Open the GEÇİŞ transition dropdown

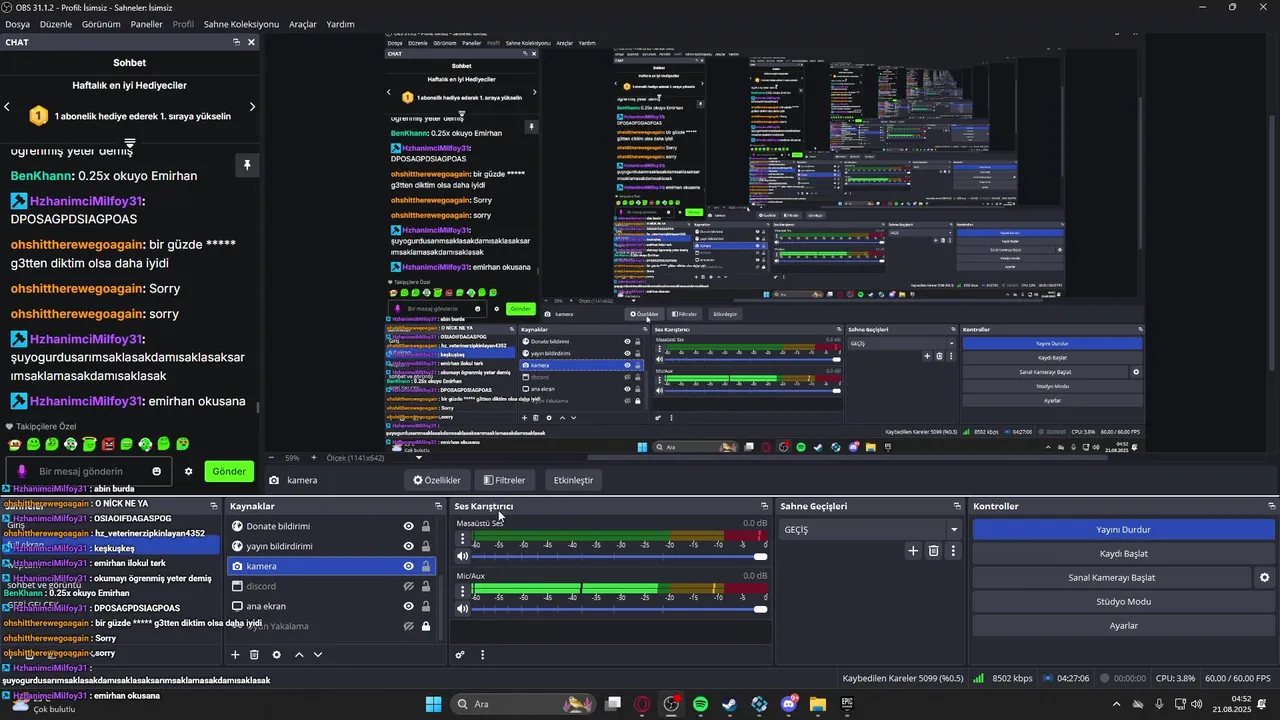coord(870,530)
